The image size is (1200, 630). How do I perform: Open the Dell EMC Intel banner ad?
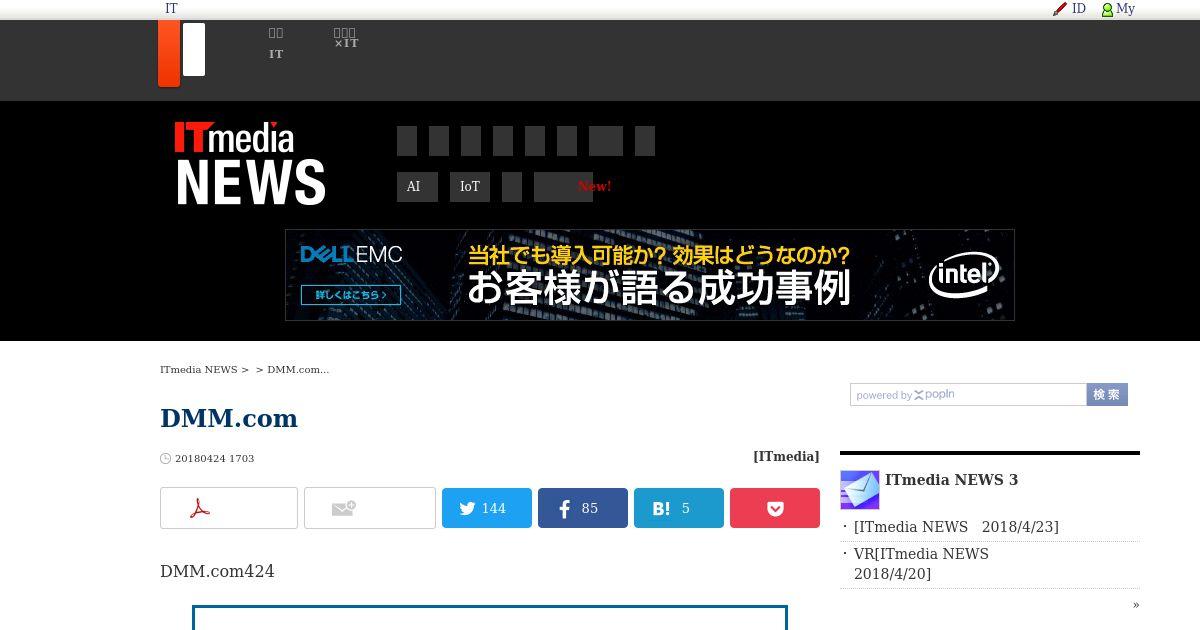pos(650,275)
